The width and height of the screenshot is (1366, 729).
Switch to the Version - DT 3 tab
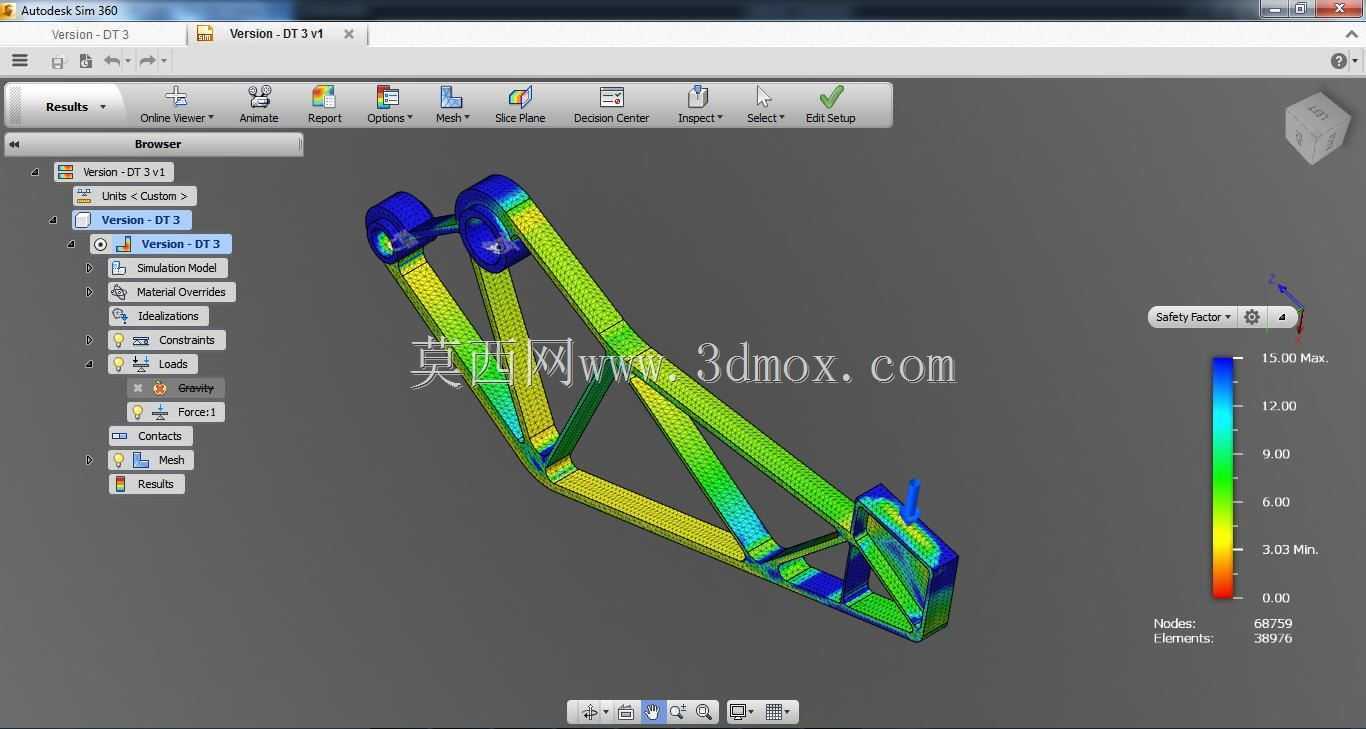point(90,34)
